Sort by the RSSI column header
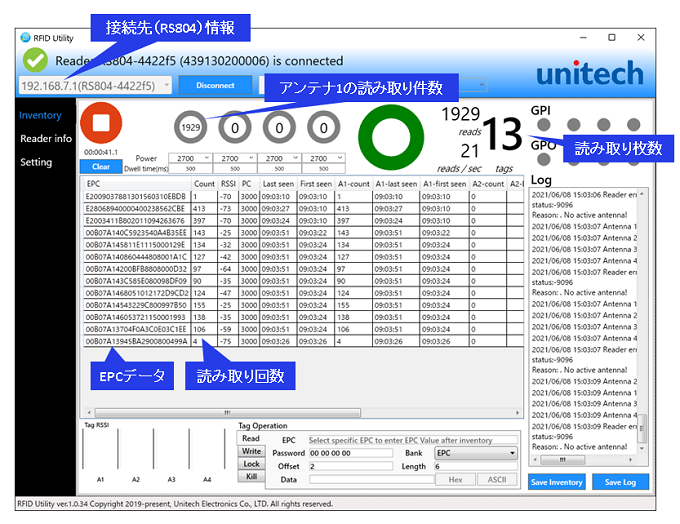680x524 pixels. [x=228, y=184]
